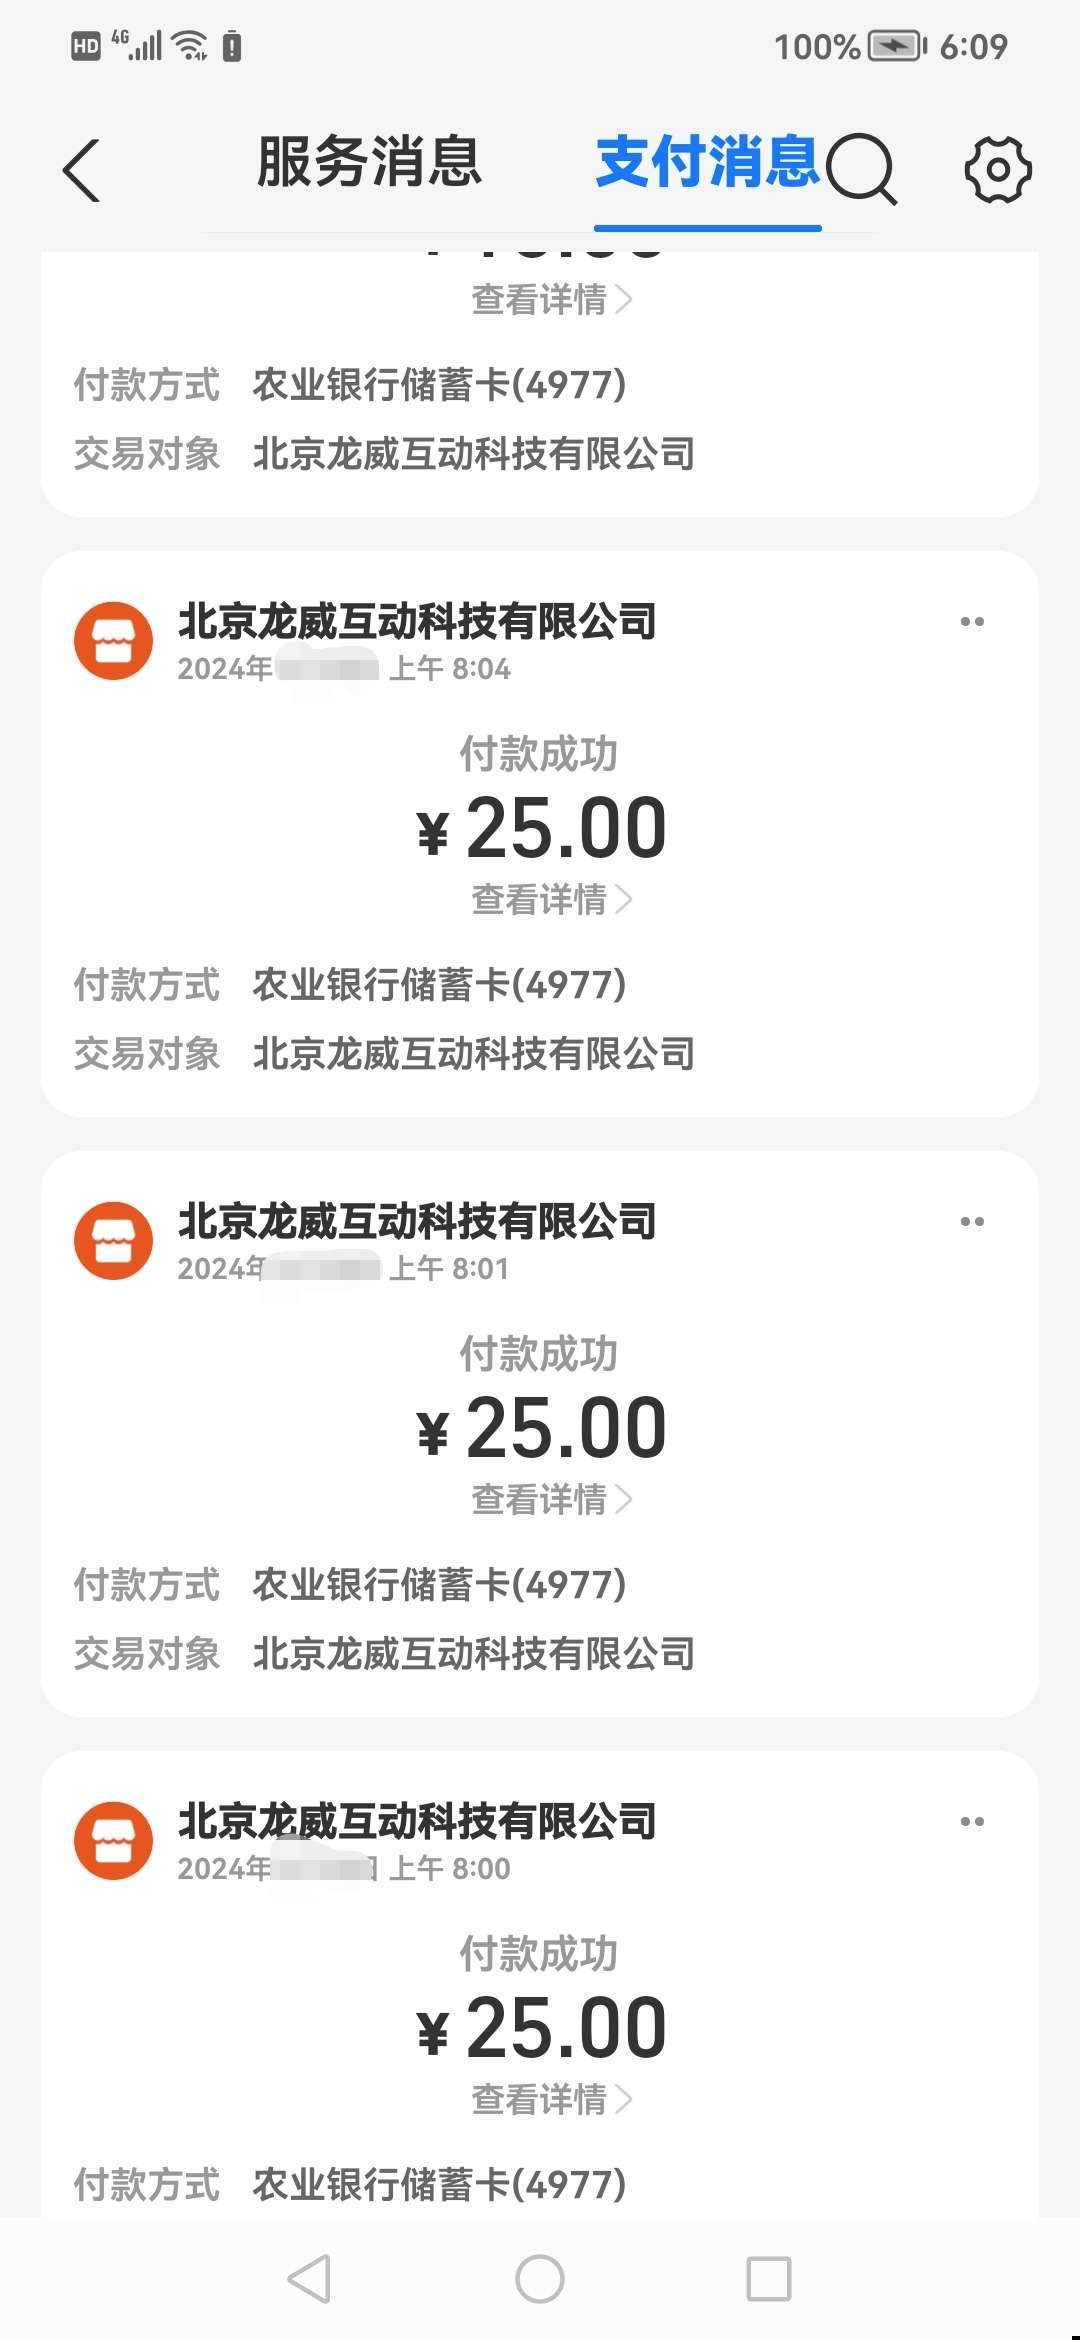Viewport: 1080px width, 2340px height.
Task: Open more options on 8:04 payment
Action: tap(972, 622)
